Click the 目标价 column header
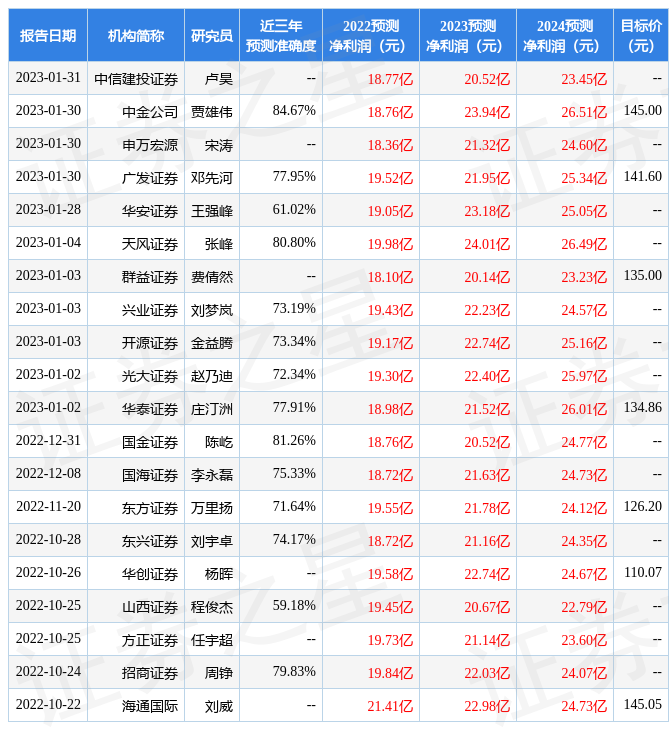This screenshot has width=669, height=730. point(641,35)
